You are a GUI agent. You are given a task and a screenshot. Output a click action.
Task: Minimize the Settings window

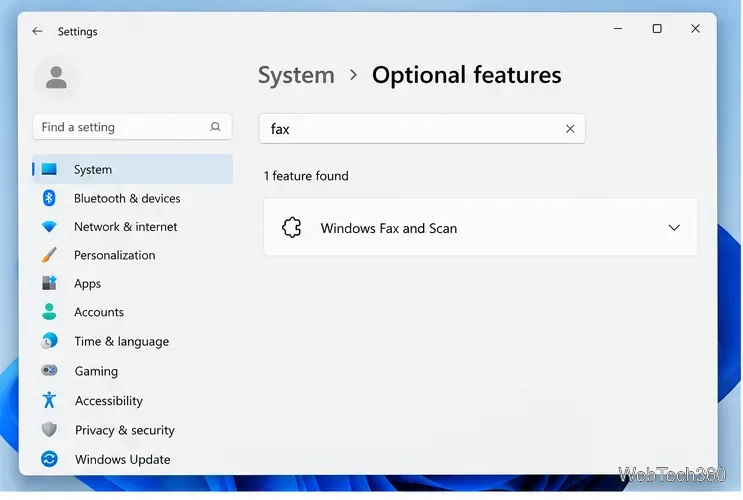coord(618,28)
